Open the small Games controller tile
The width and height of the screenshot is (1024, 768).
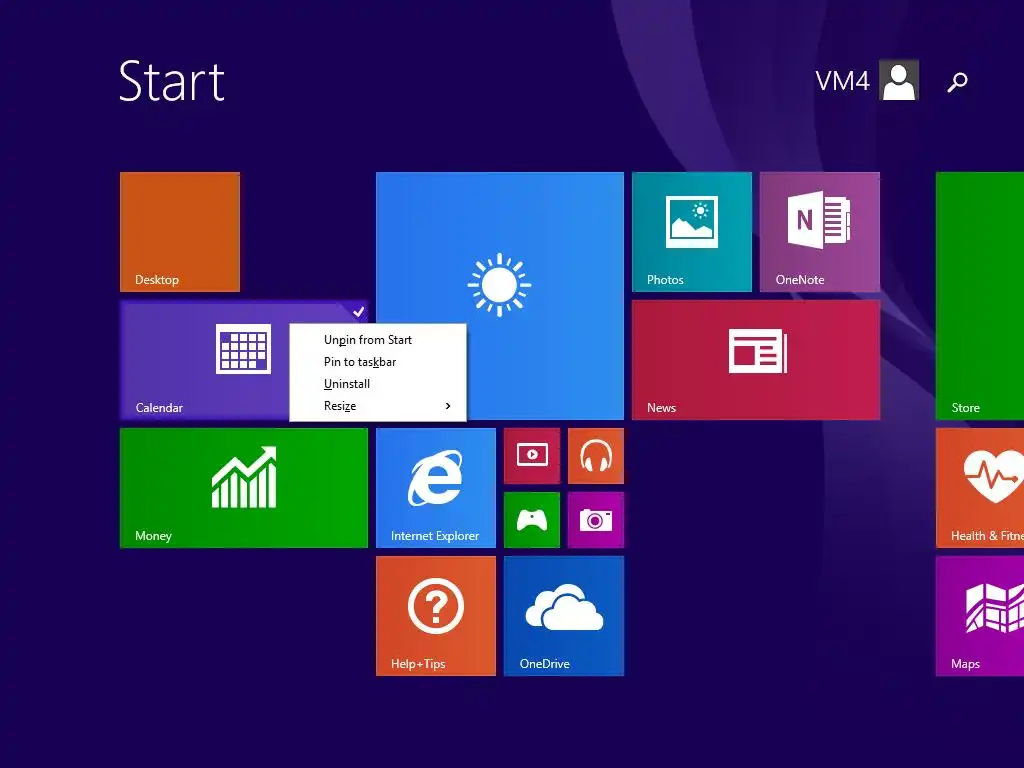click(532, 520)
